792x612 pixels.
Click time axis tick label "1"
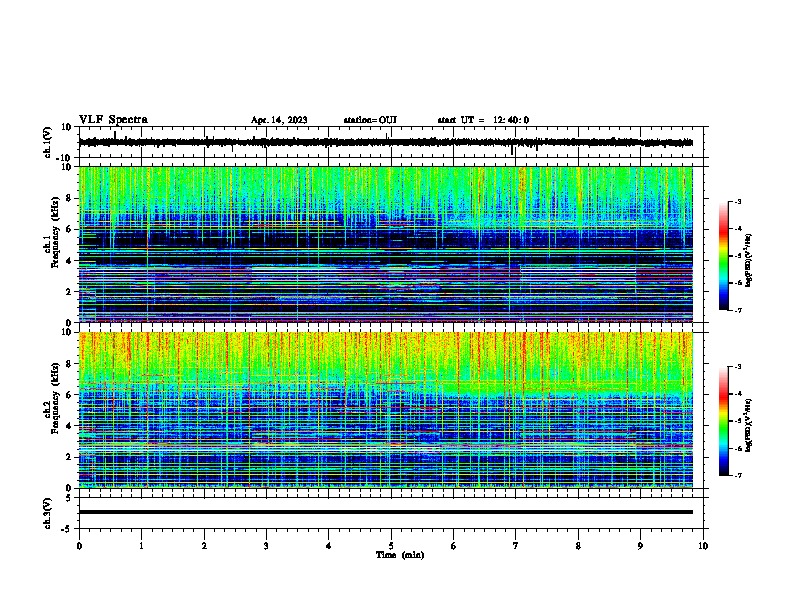[141, 546]
